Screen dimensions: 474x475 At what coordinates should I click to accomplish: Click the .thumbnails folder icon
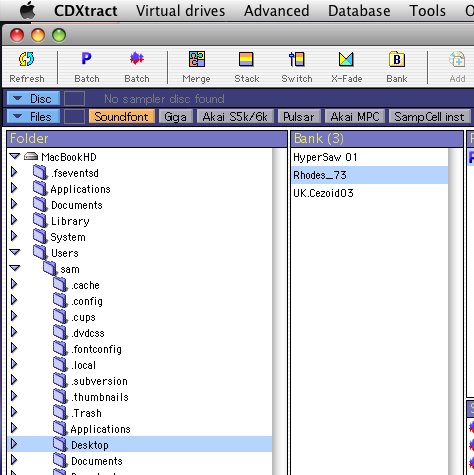point(60,396)
